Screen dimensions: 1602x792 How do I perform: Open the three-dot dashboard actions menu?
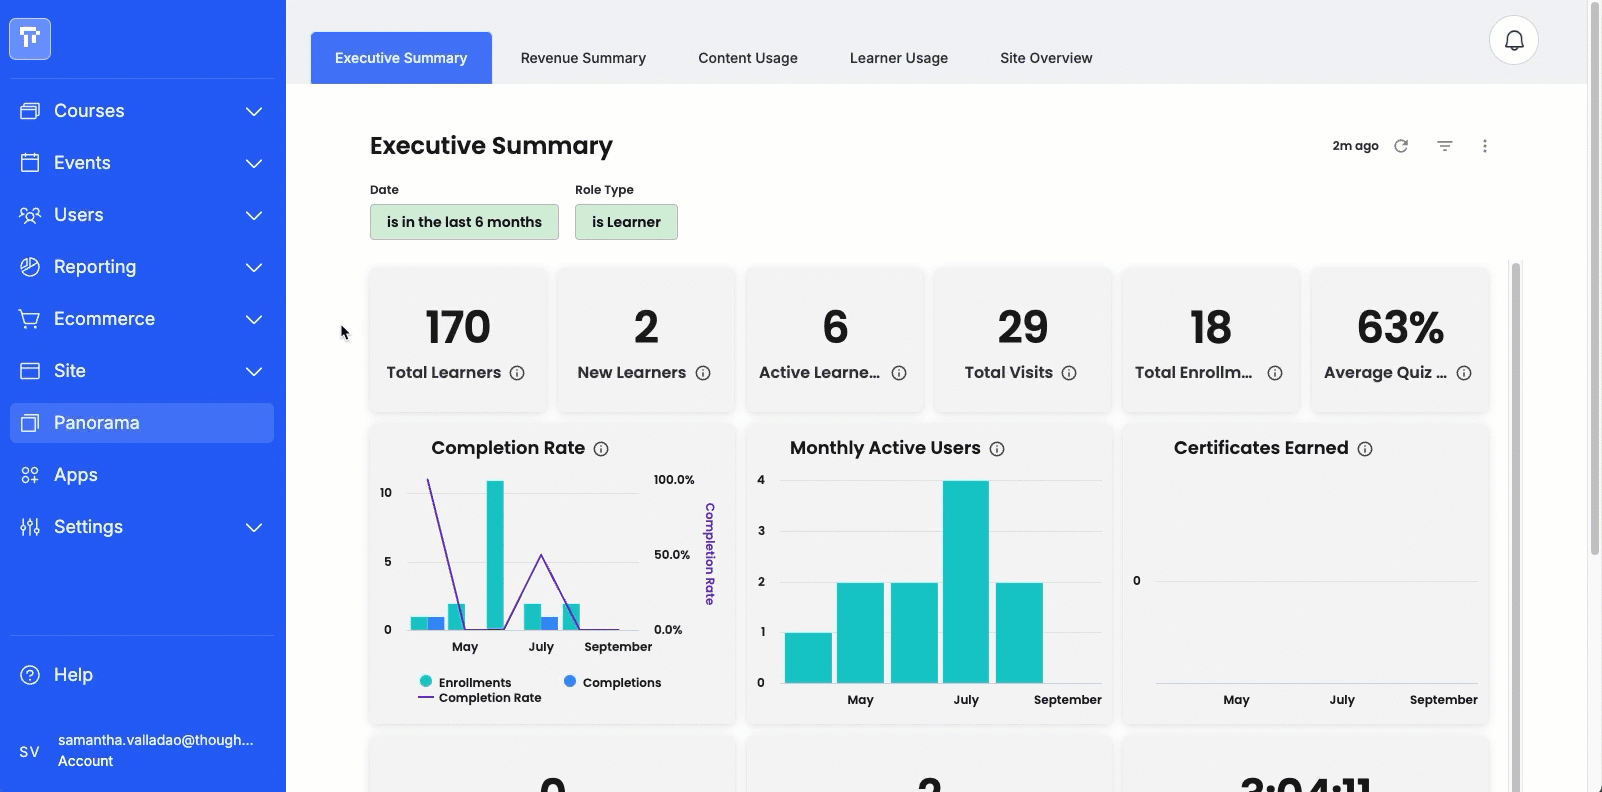(1485, 146)
